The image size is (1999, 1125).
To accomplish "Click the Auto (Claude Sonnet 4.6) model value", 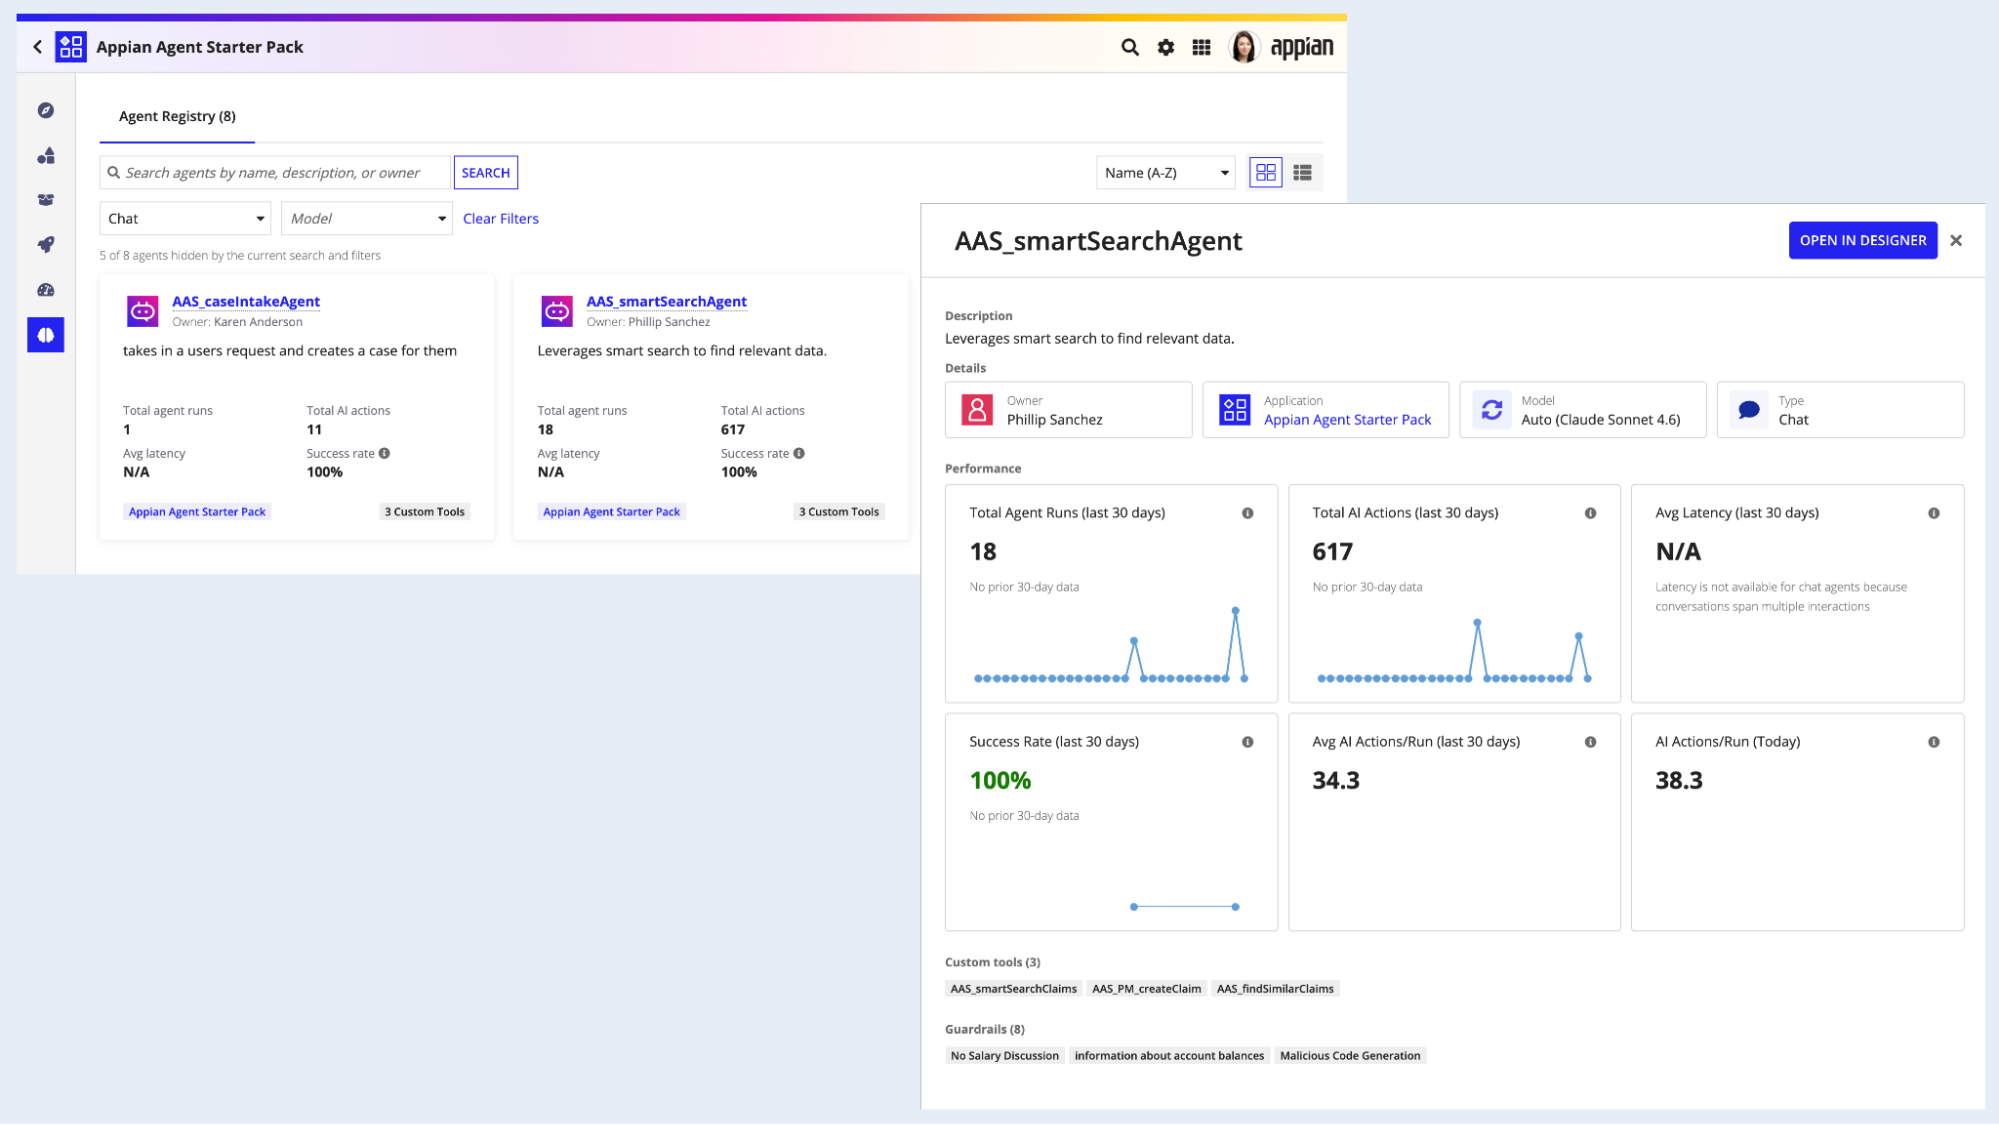I will click(1600, 420).
